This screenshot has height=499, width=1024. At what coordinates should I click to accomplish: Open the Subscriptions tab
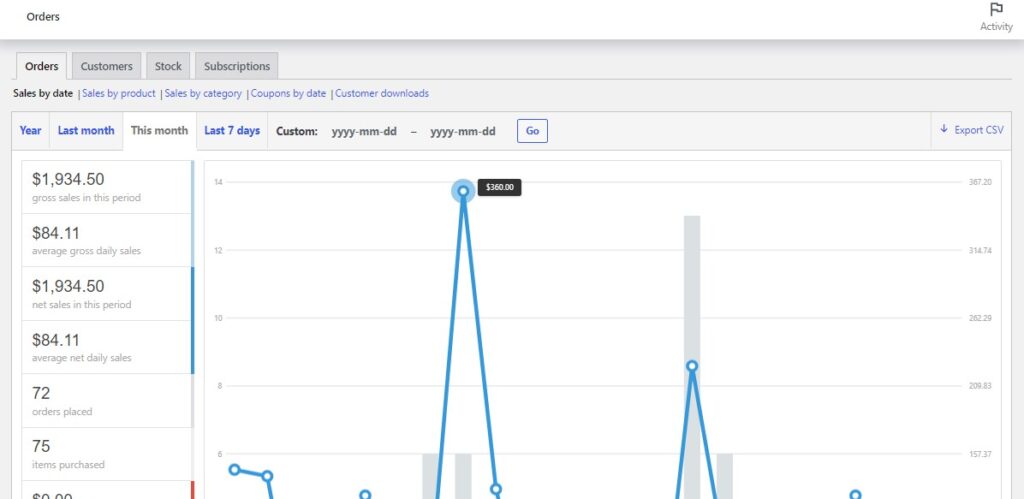[236, 66]
